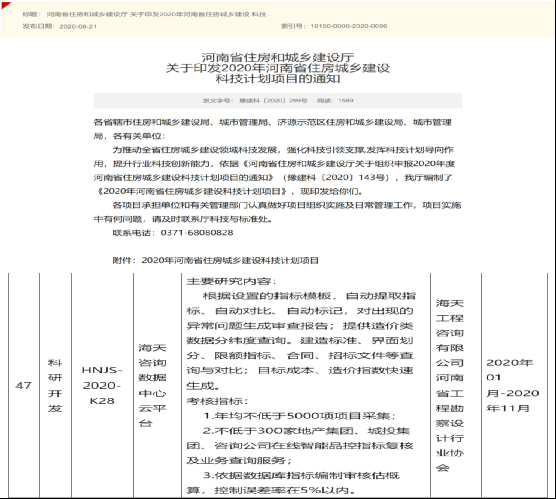The height and width of the screenshot is (499, 556).
Task: Click heading line 科技计划项目的通知
Action: (x=278, y=78)
